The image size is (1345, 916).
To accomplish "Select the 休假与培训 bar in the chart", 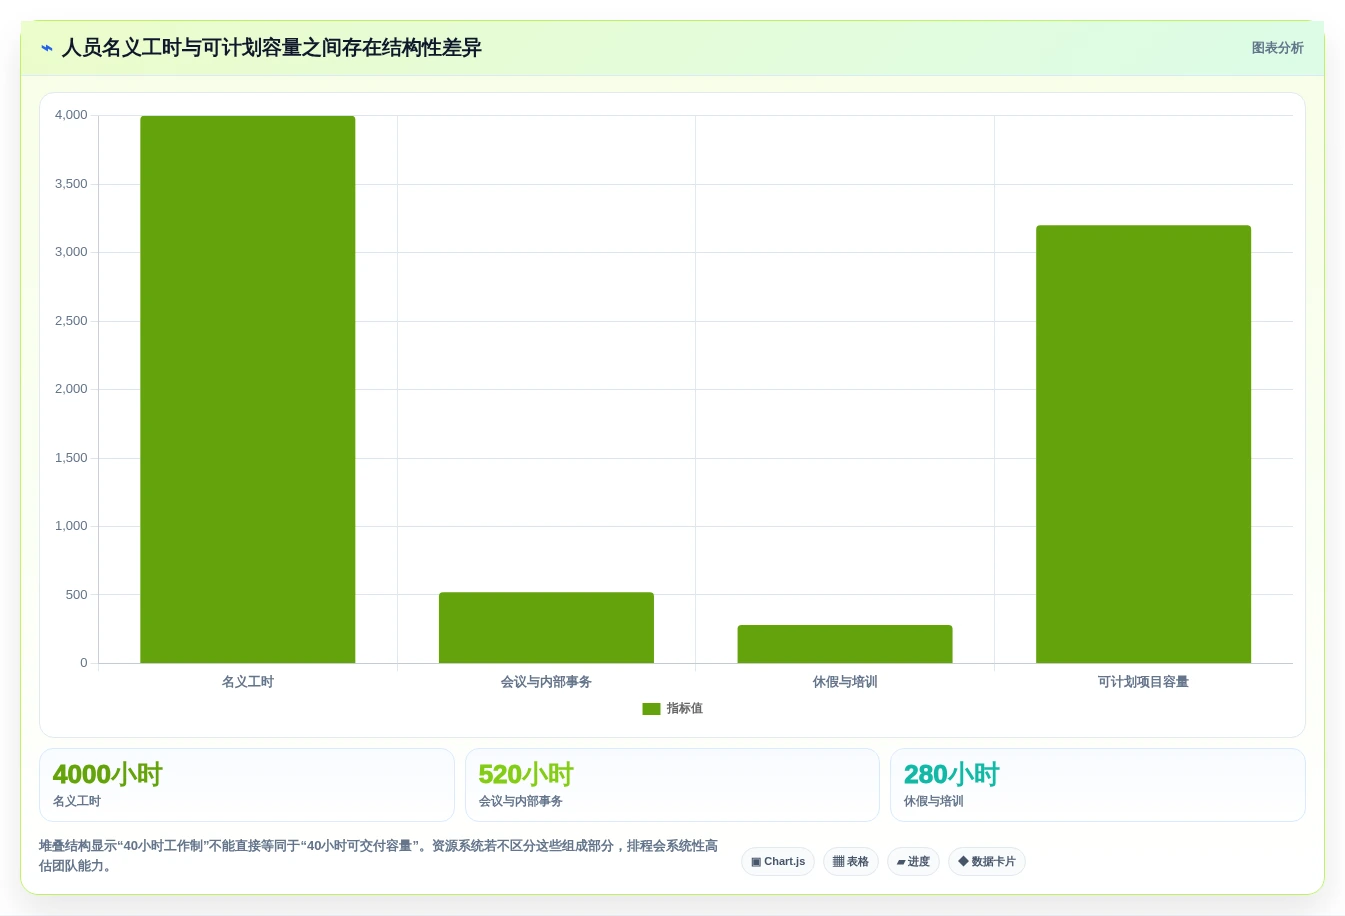I will 845,644.
